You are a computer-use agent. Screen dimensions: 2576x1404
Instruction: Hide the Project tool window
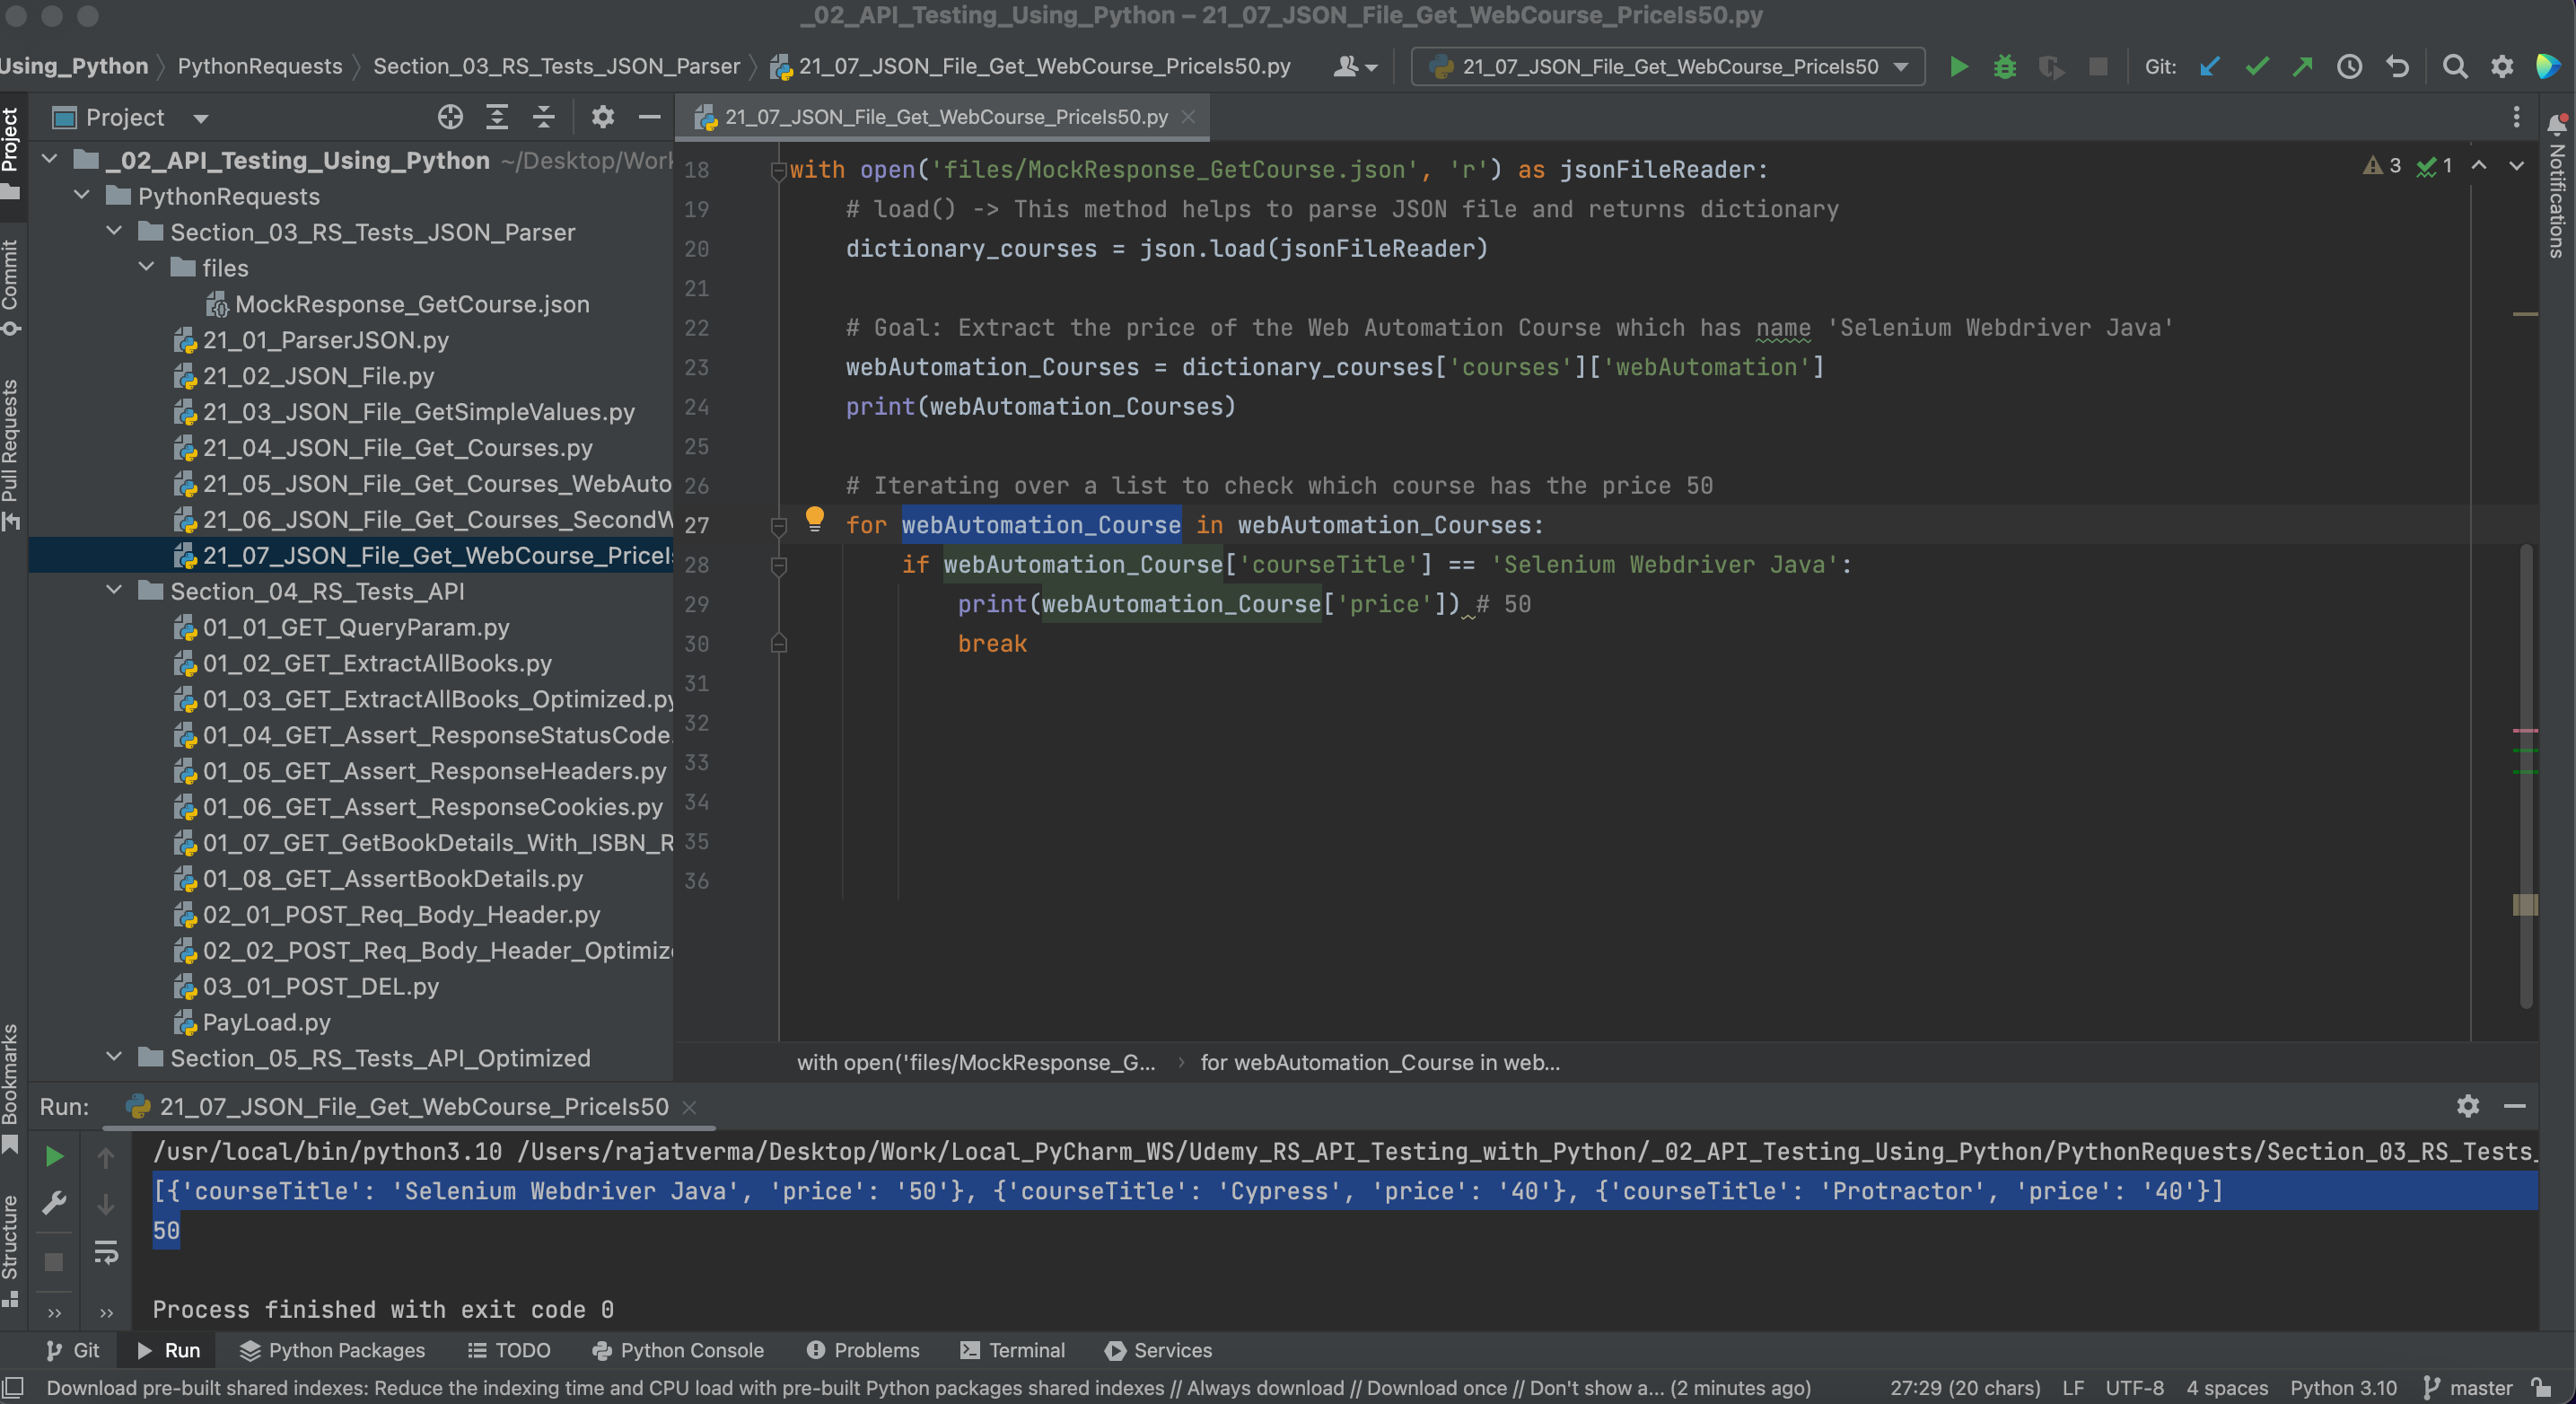[x=649, y=117]
